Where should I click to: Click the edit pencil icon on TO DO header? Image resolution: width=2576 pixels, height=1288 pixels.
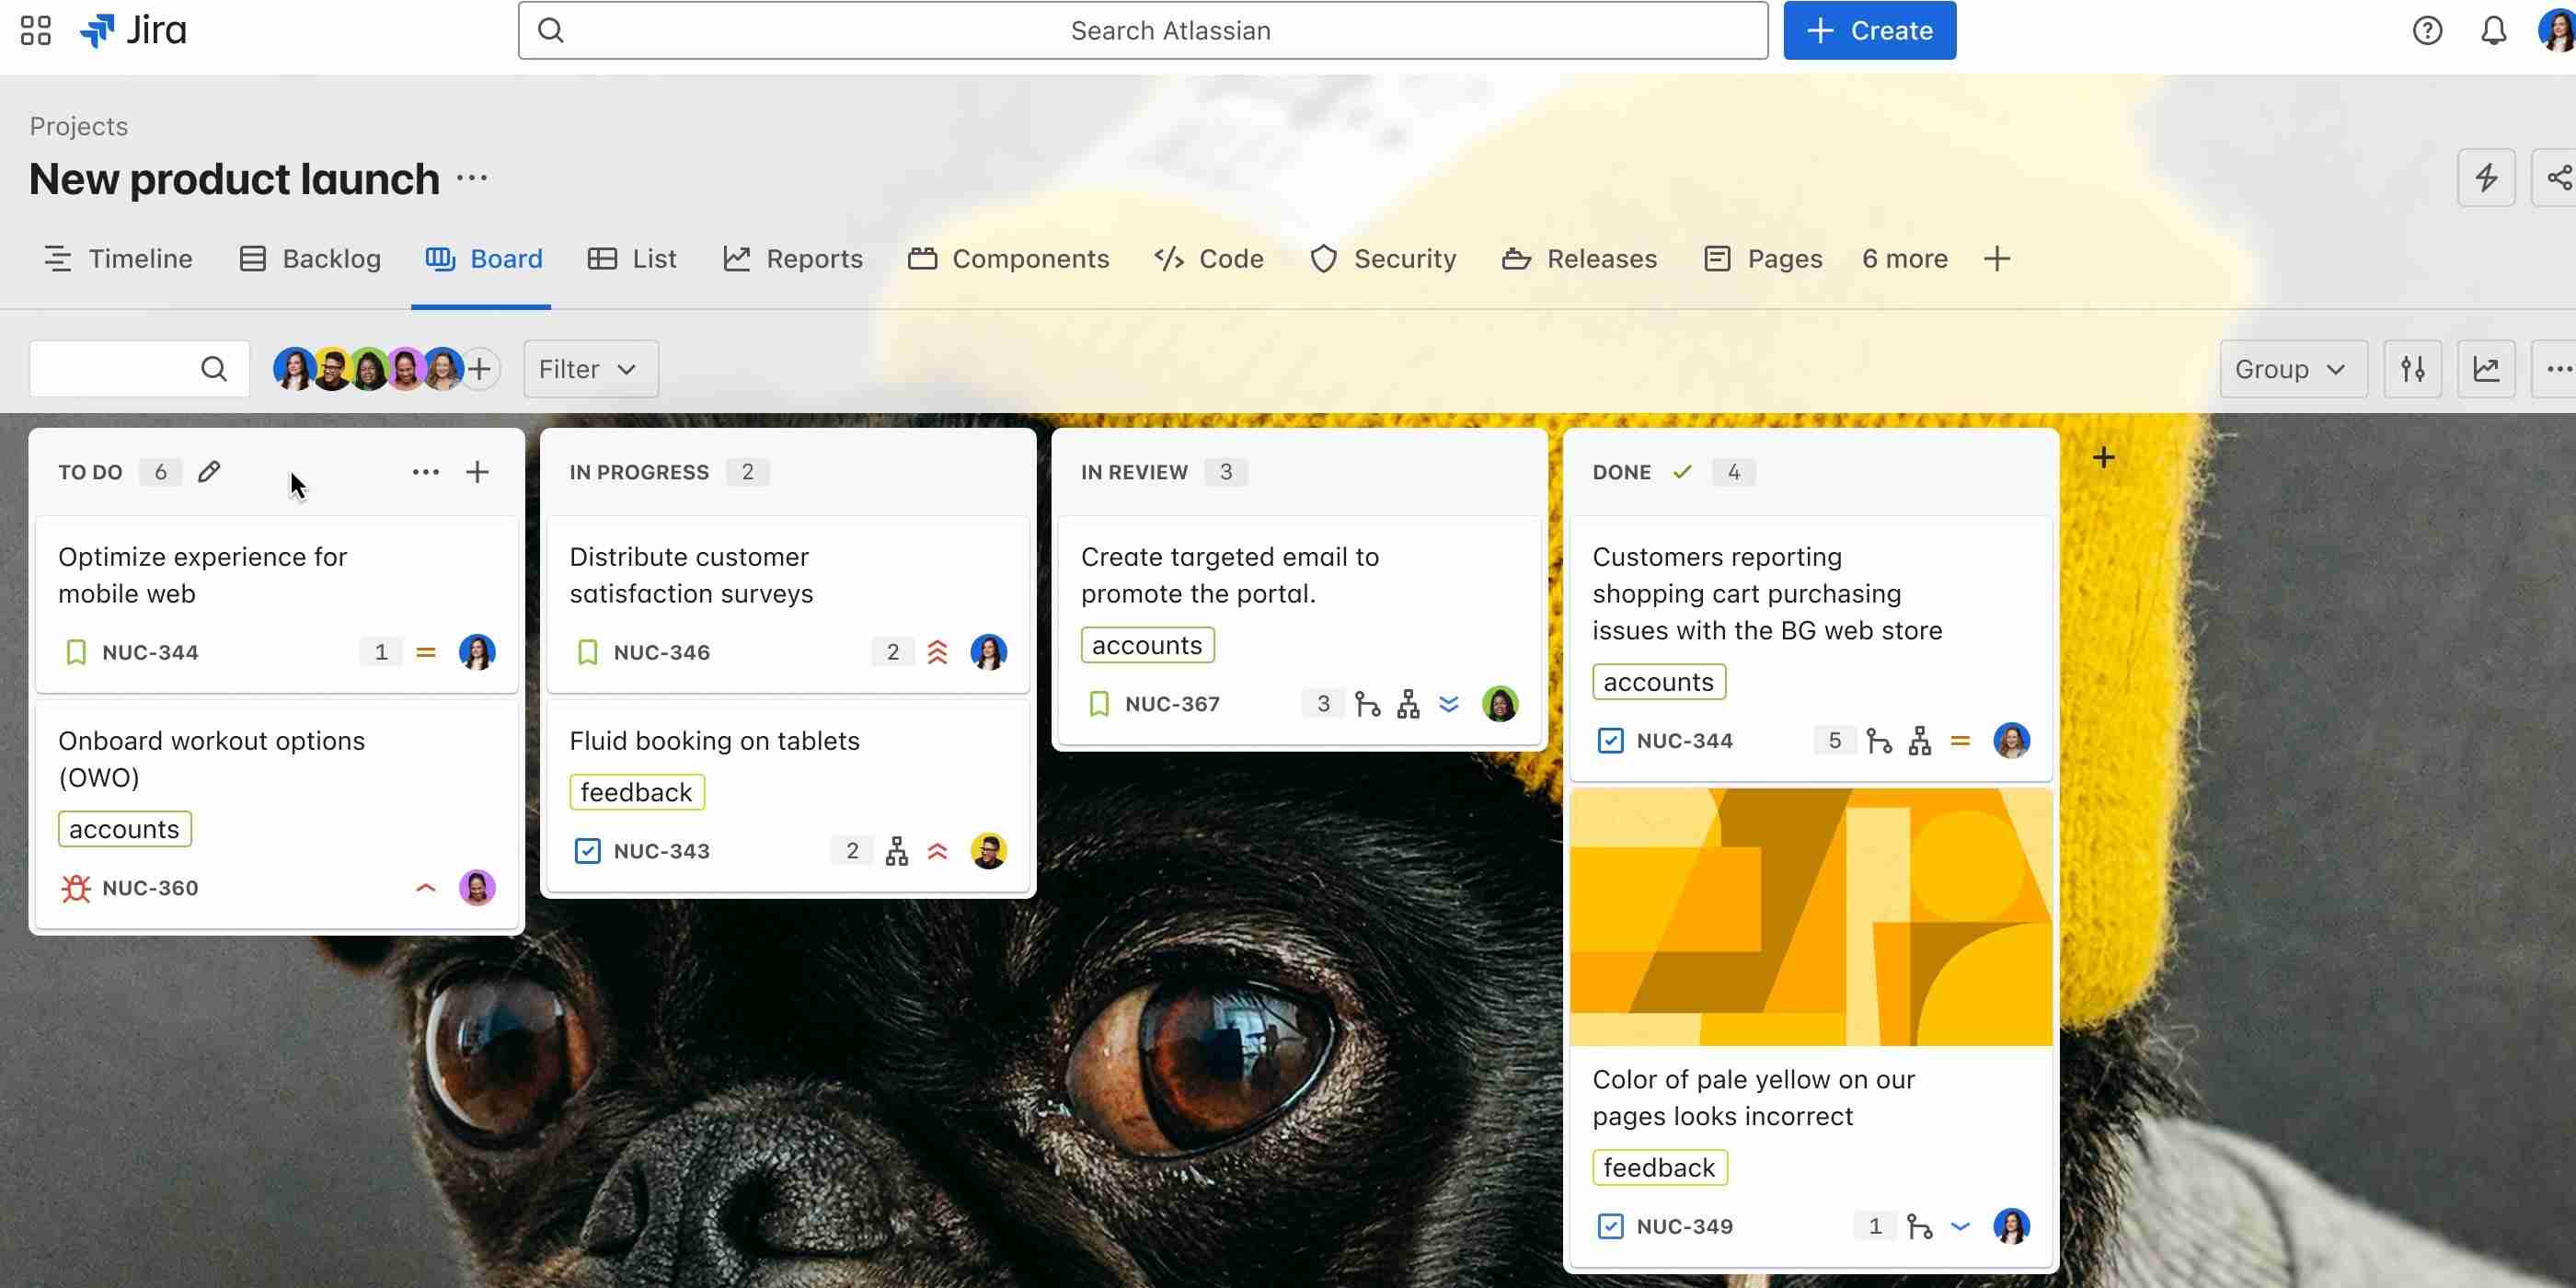211,471
